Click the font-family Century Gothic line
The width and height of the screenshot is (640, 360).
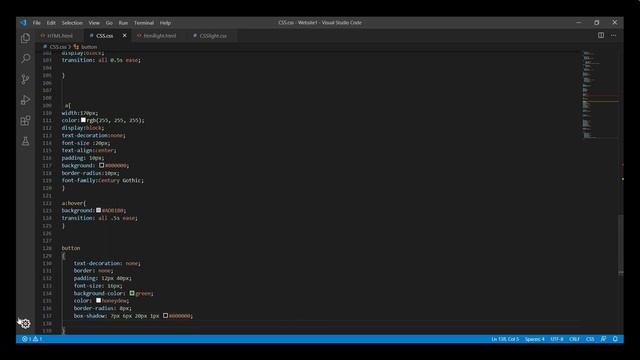103,180
